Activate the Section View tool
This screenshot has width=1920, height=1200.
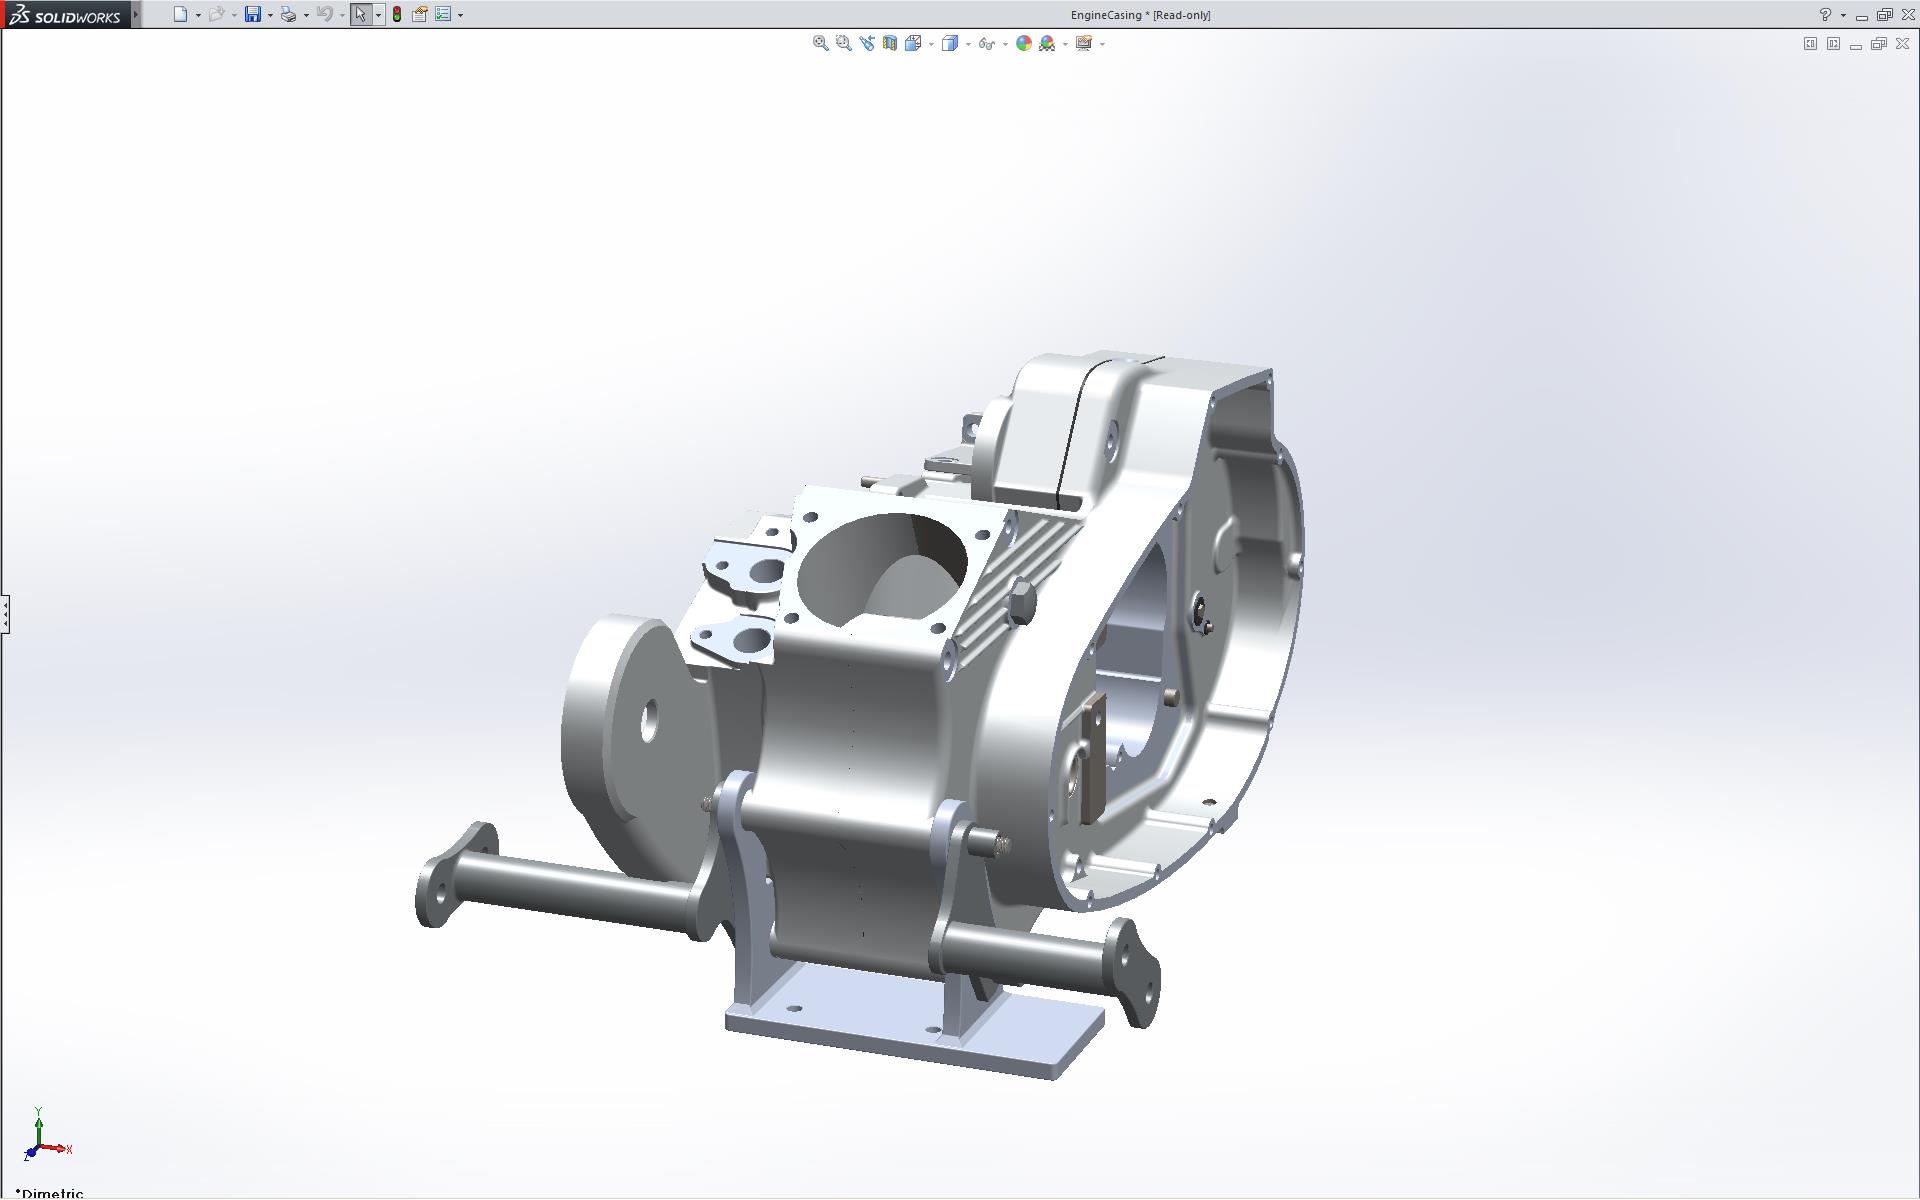point(889,43)
